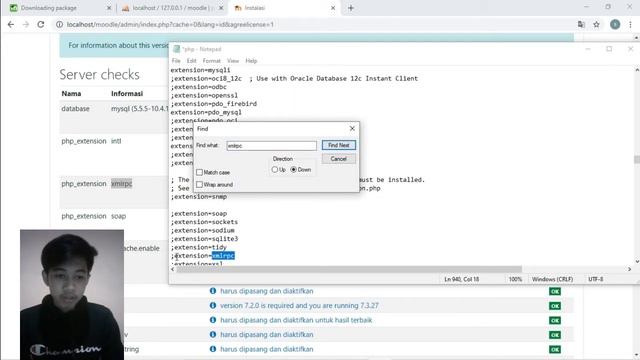Image resolution: width=640 pixels, height=360 pixels.
Task: Open a new browser tab
Action: (351, 8)
